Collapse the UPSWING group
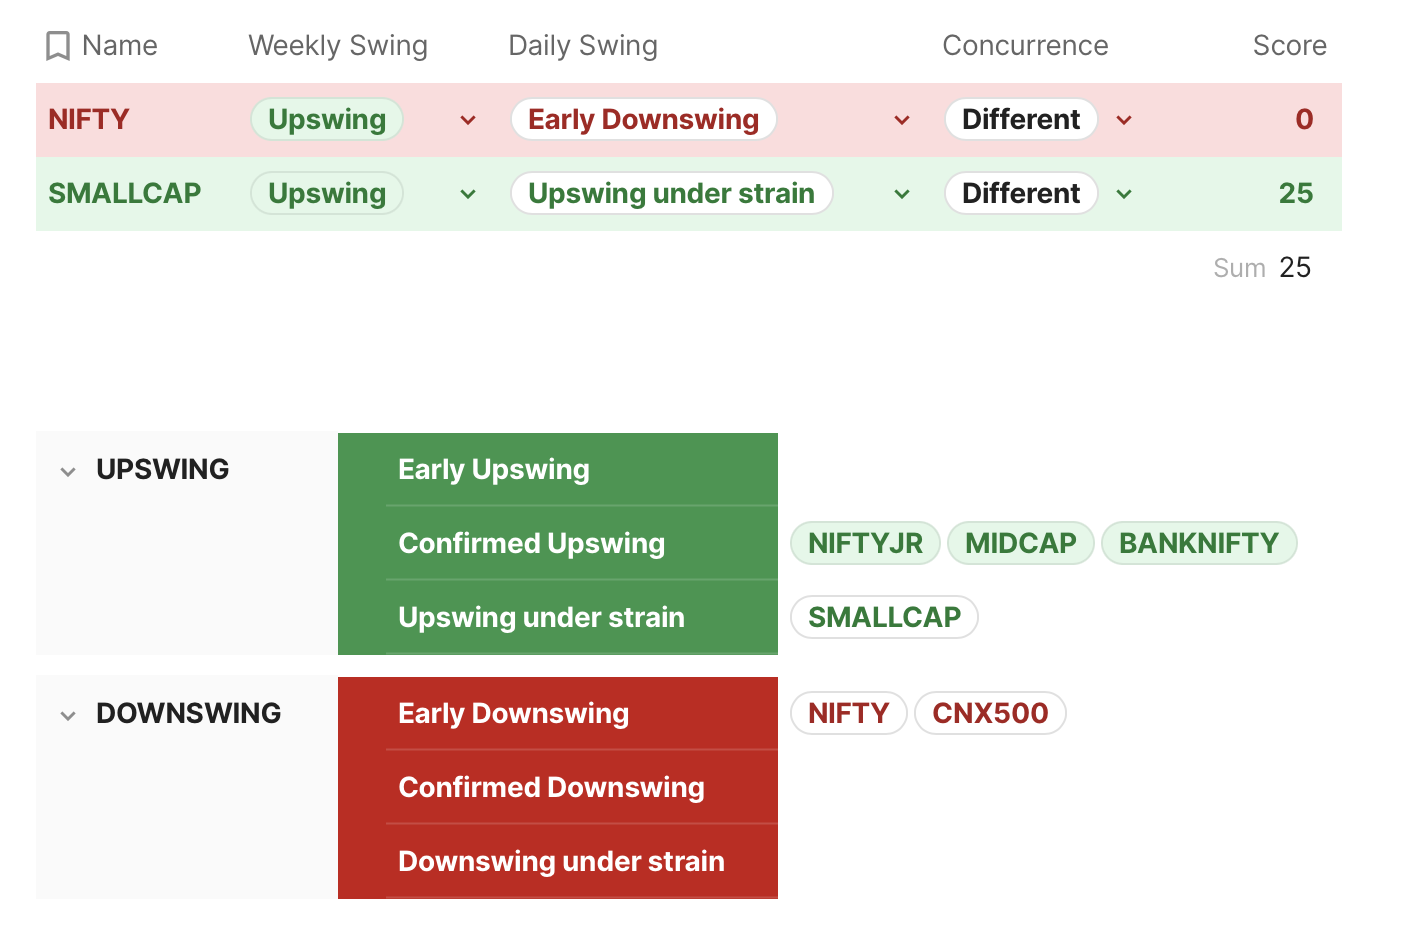The image size is (1406, 926). 68,471
